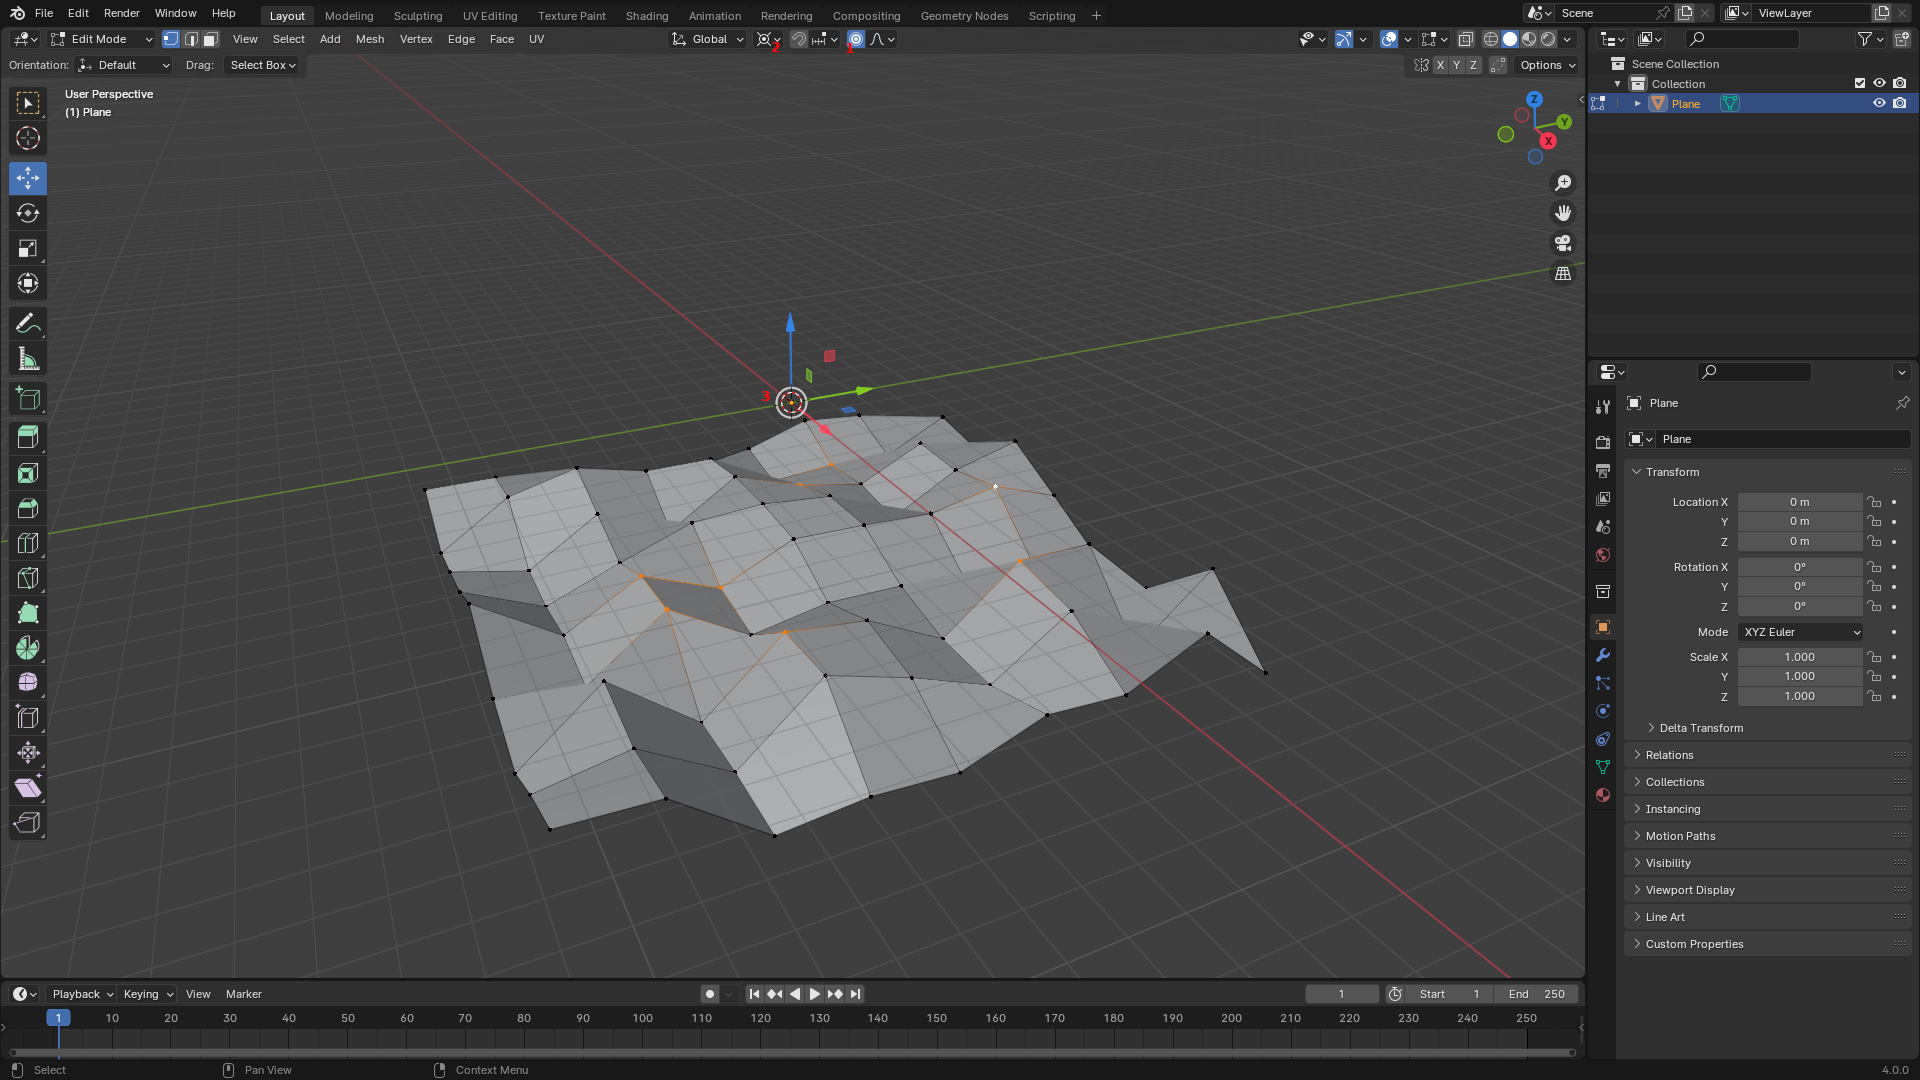
Task: Select the Knife tool
Action: (x=28, y=578)
